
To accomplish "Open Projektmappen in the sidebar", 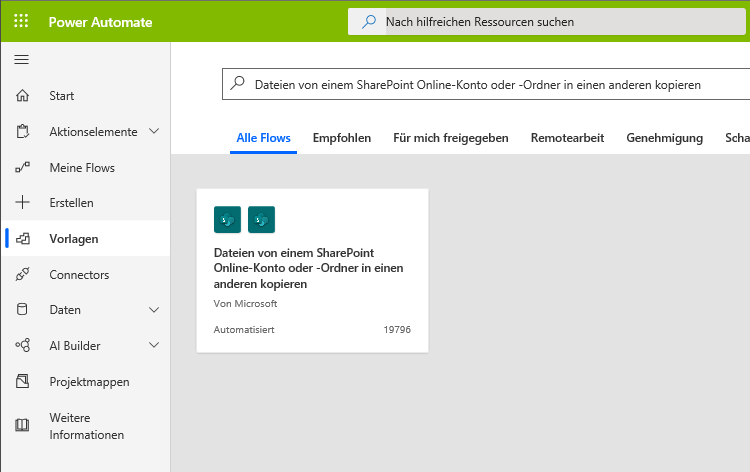I will click(89, 382).
